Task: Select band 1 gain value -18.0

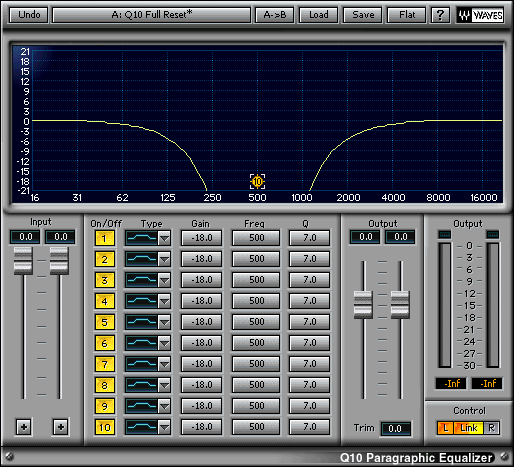Action: (x=201, y=238)
